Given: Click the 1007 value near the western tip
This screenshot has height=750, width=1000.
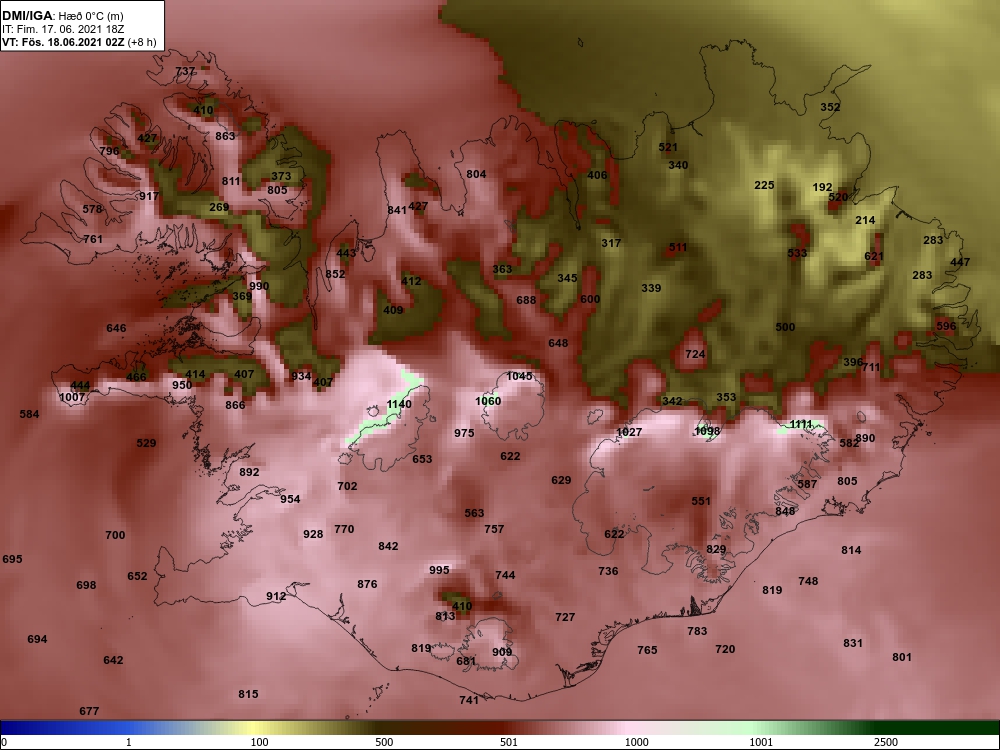Looking at the screenshot, I should [x=71, y=397].
